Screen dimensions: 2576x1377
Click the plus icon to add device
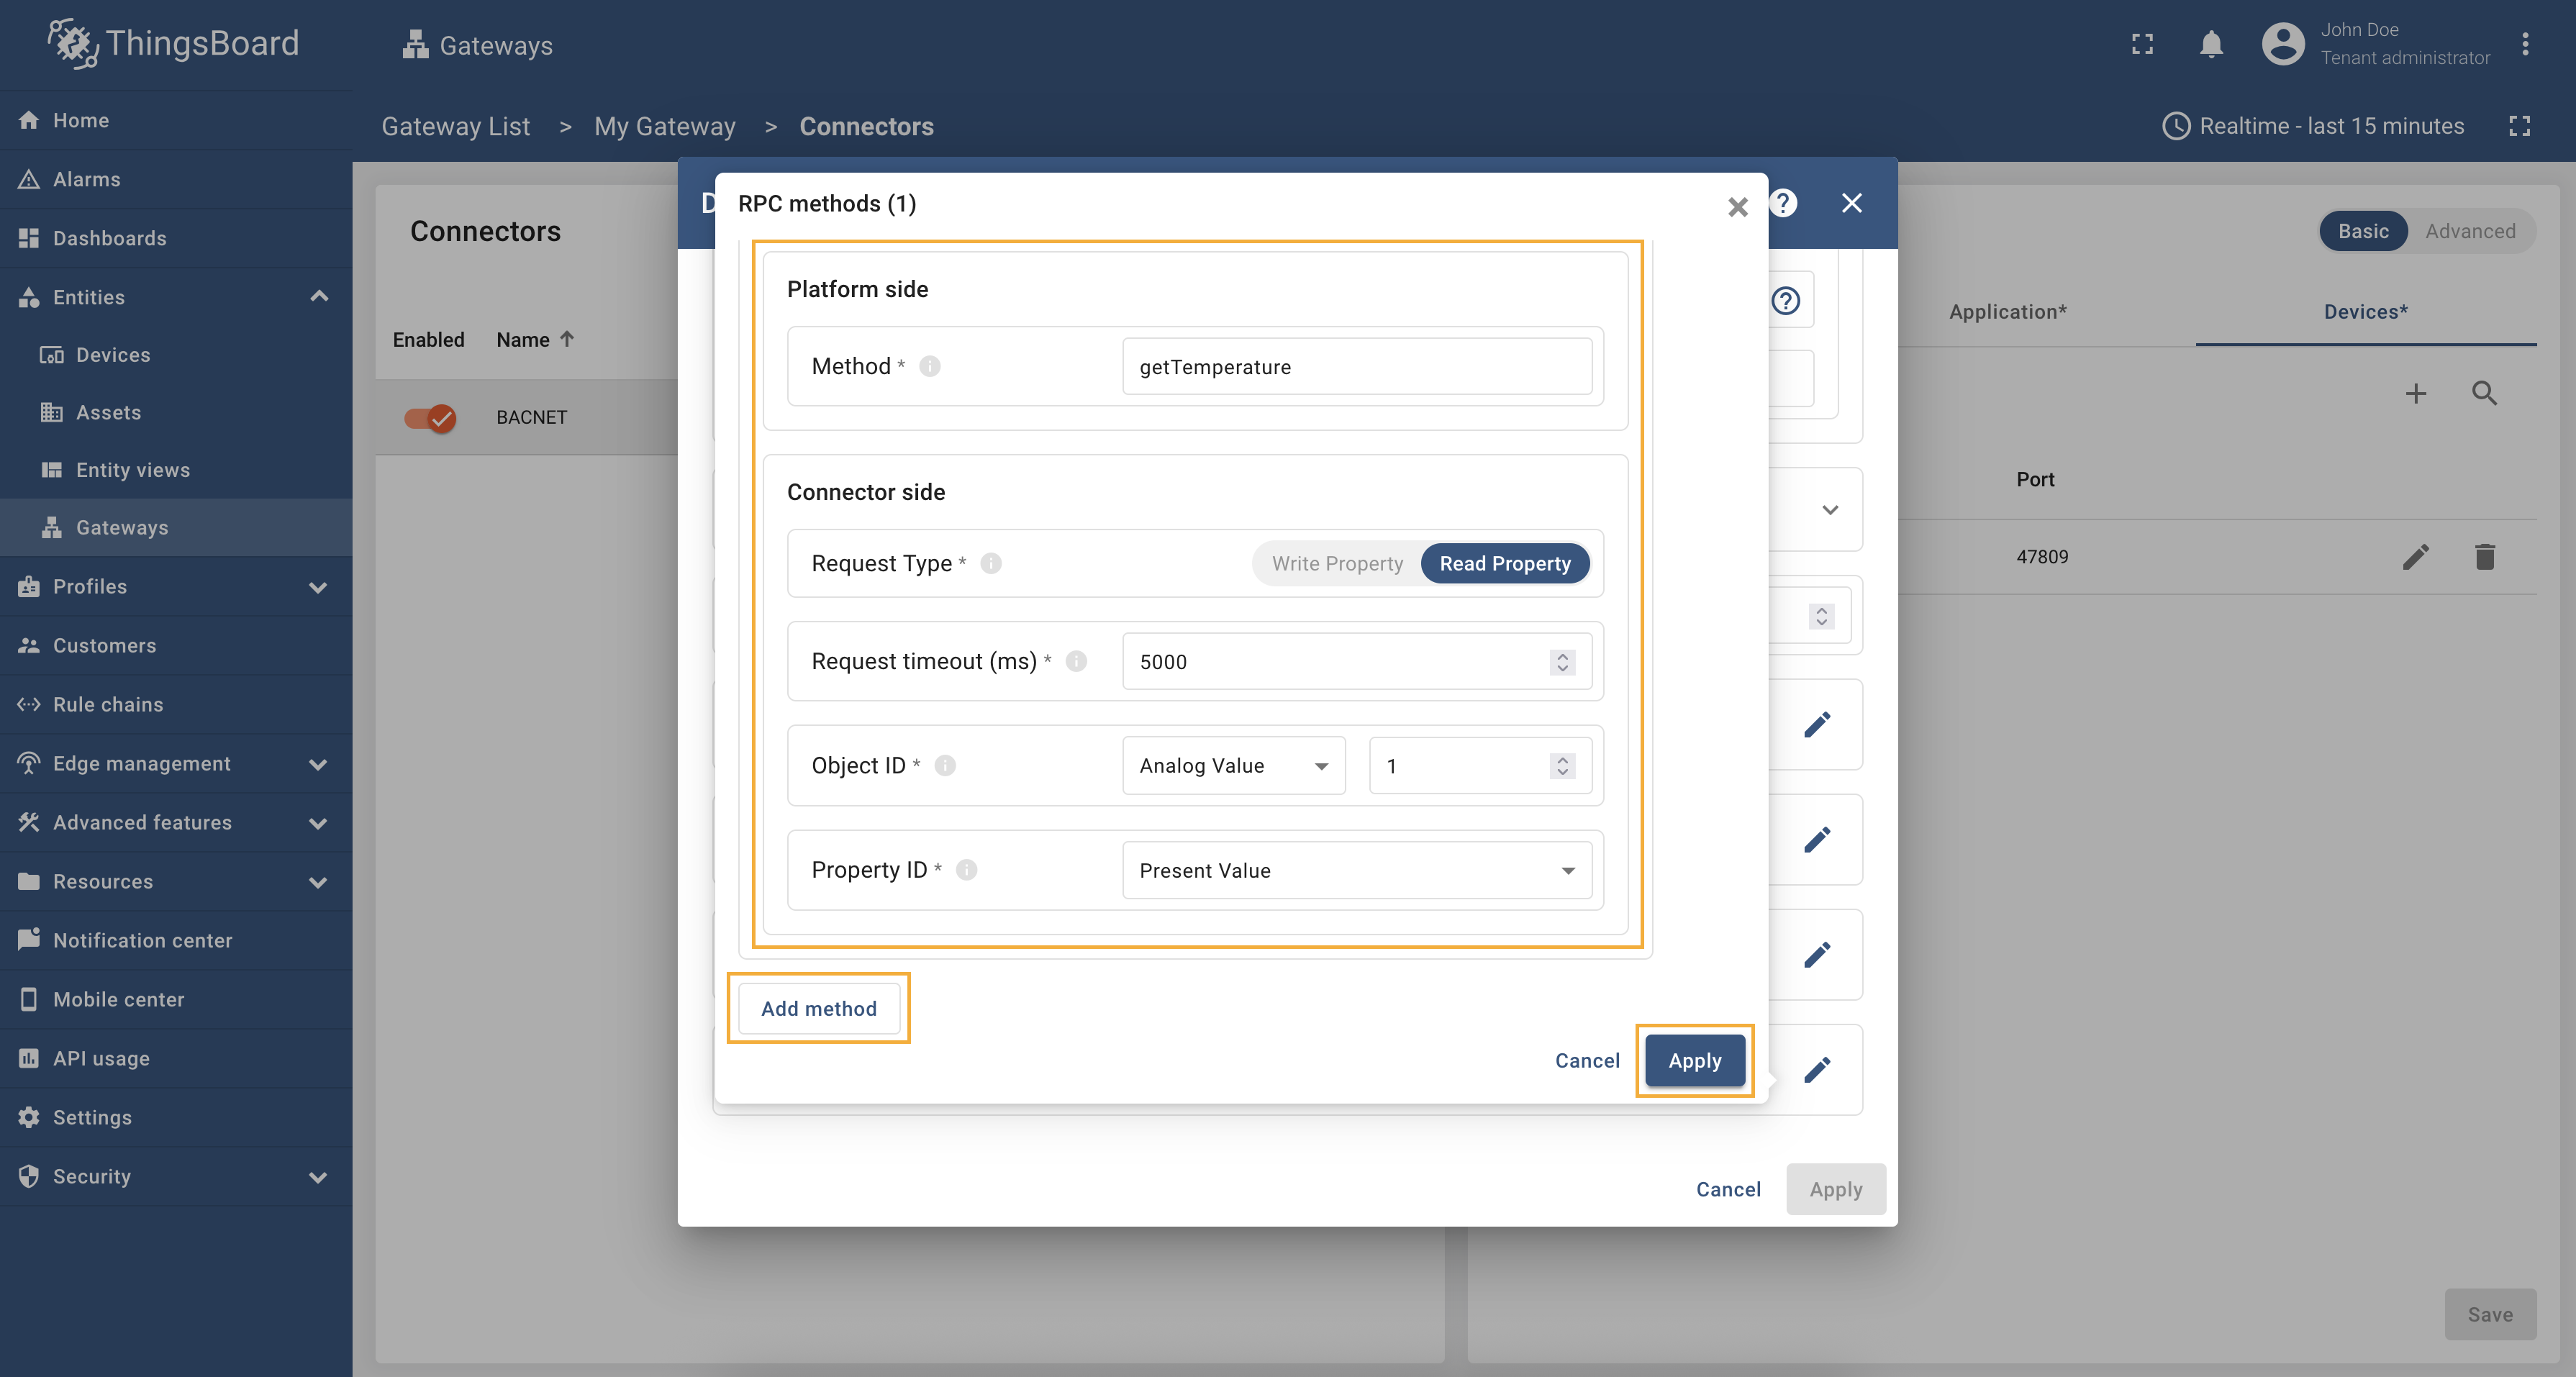tap(2415, 393)
